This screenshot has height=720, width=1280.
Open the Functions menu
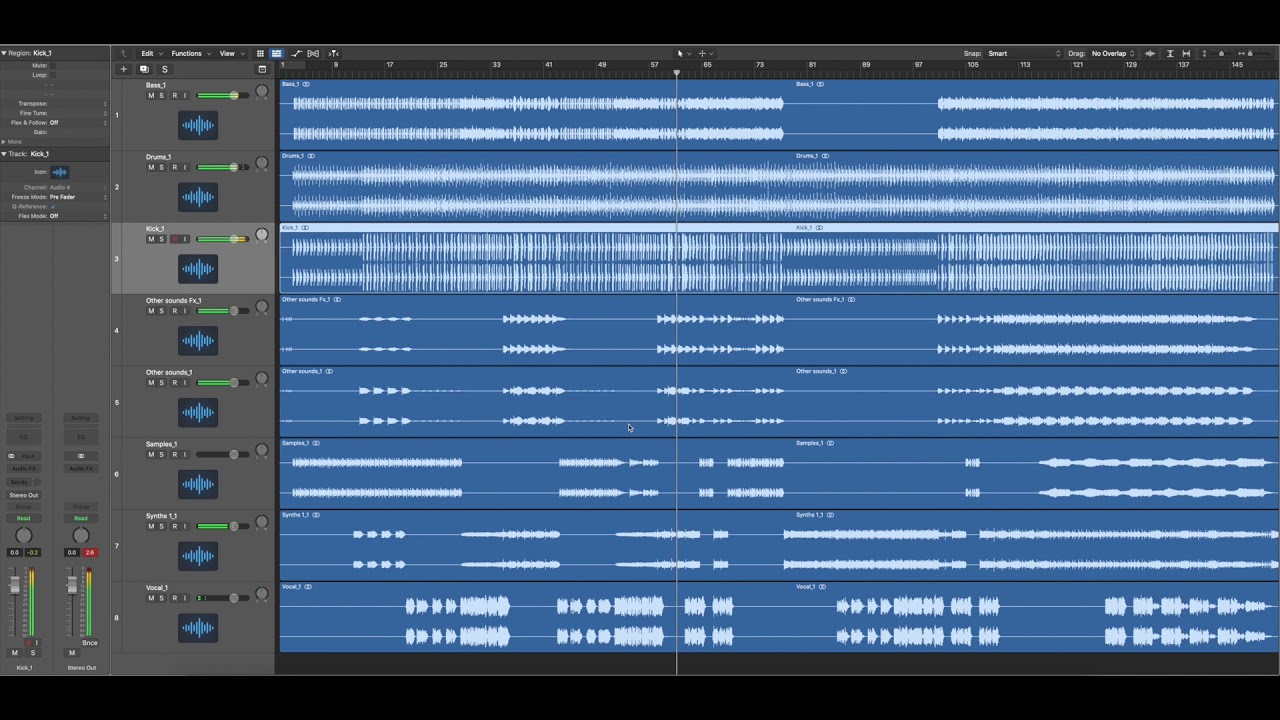click(x=190, y=53)
